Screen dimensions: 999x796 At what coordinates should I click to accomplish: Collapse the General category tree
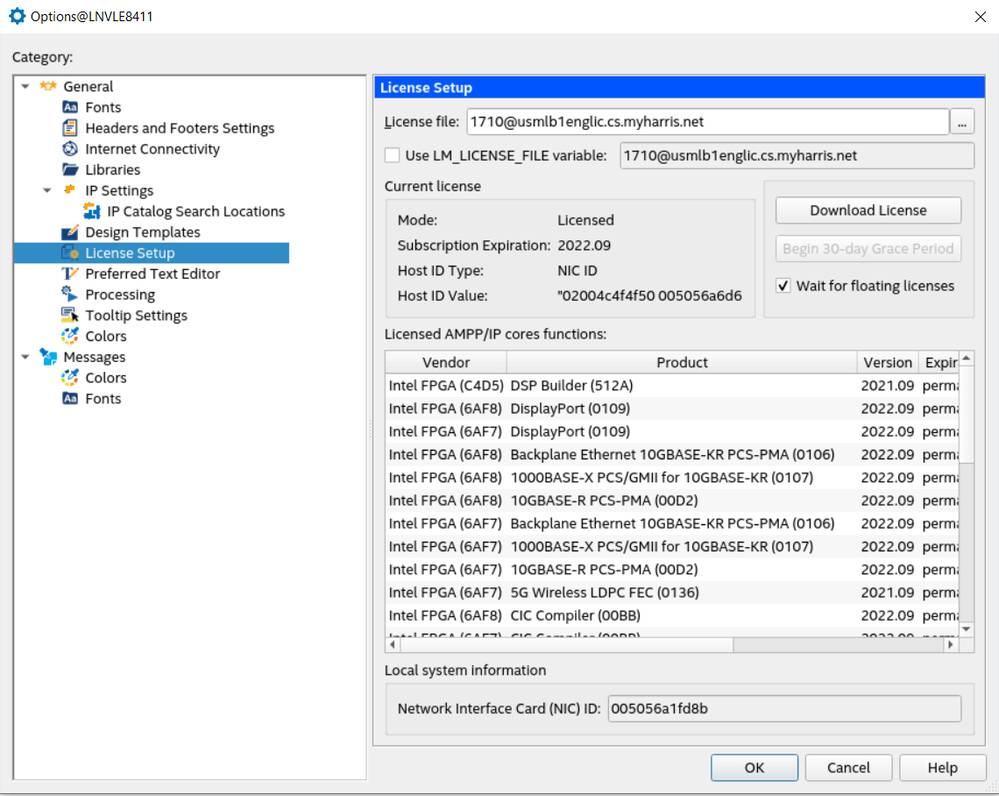pos(25,87)
